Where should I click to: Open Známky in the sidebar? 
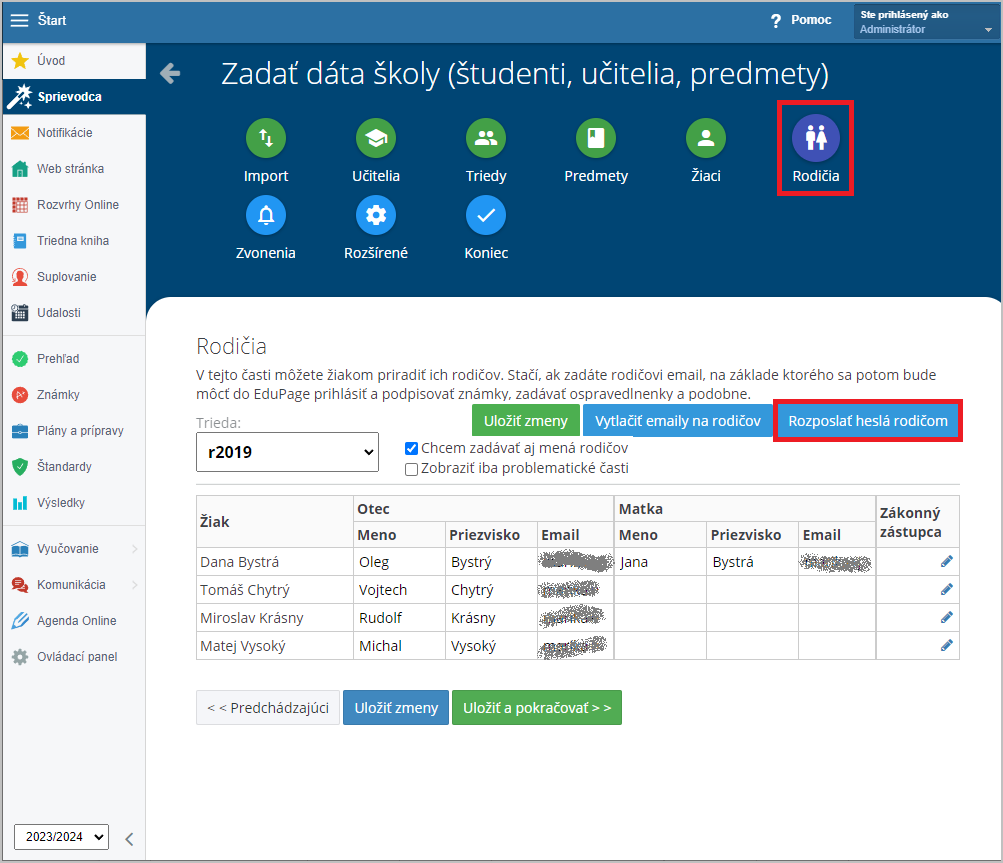(74, 395)
